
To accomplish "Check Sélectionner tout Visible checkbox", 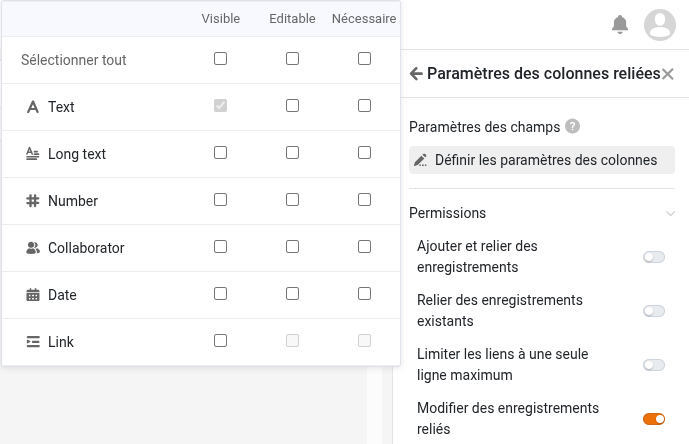I will (x=221, y=58).
